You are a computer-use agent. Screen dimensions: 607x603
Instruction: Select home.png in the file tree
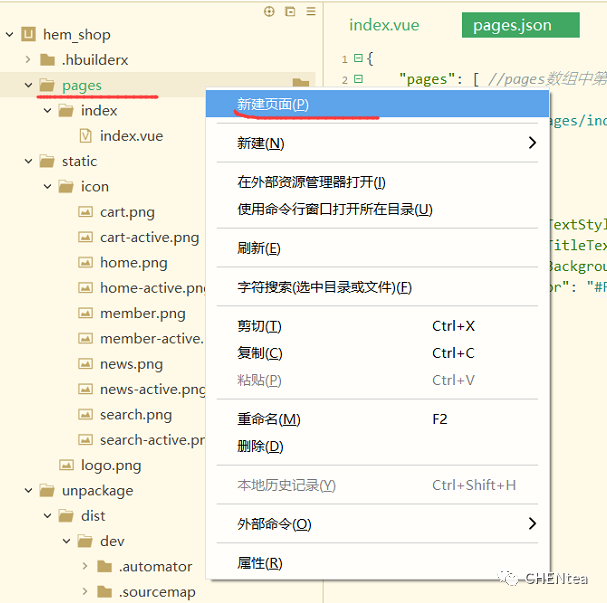pyautogui.click(x=133, y=263)
